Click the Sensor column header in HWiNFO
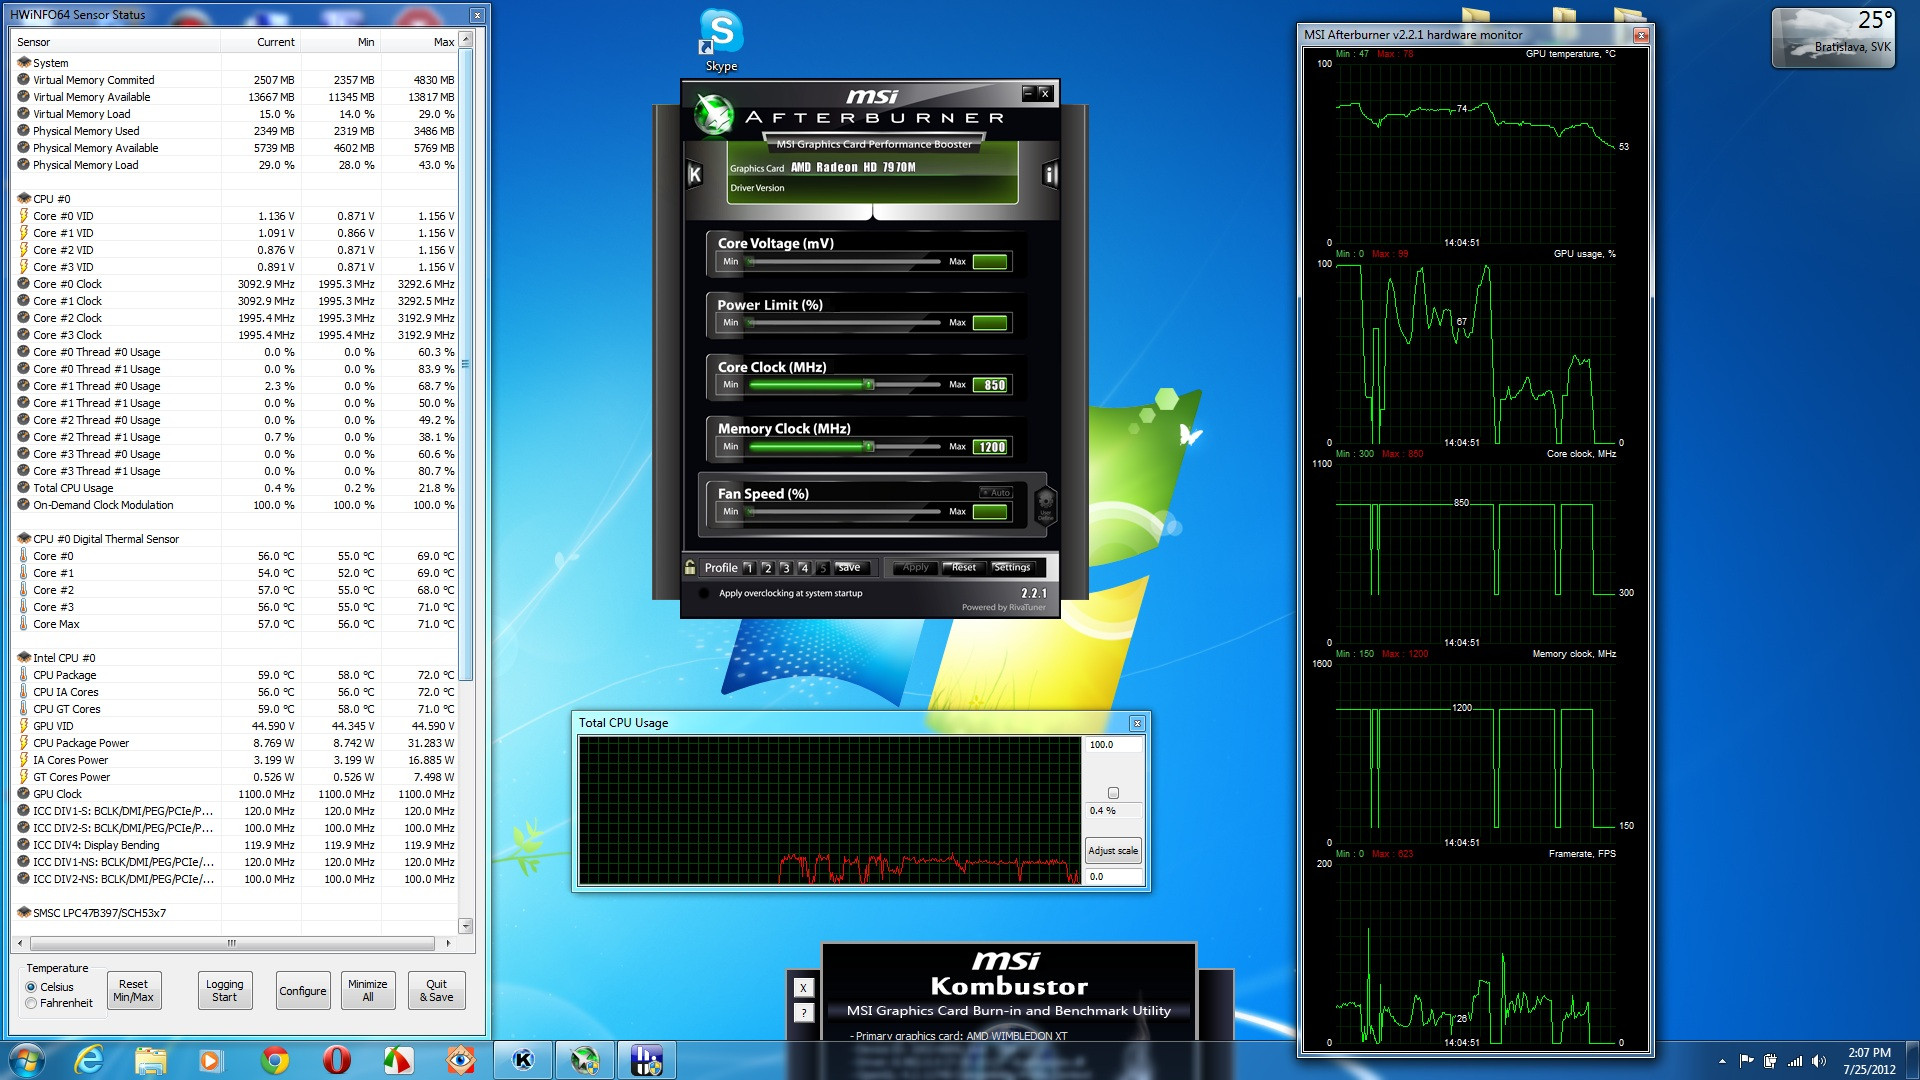Viewport: 1920px width, 1080px height. click(117, 42)
